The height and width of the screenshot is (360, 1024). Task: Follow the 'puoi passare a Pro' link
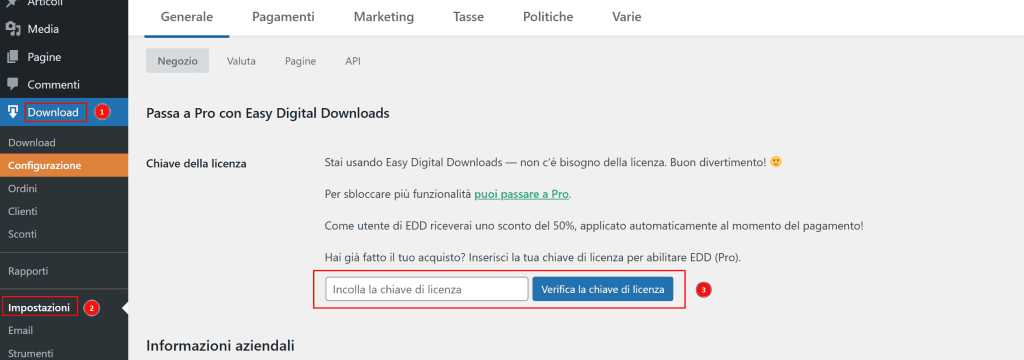pos(521,194)
